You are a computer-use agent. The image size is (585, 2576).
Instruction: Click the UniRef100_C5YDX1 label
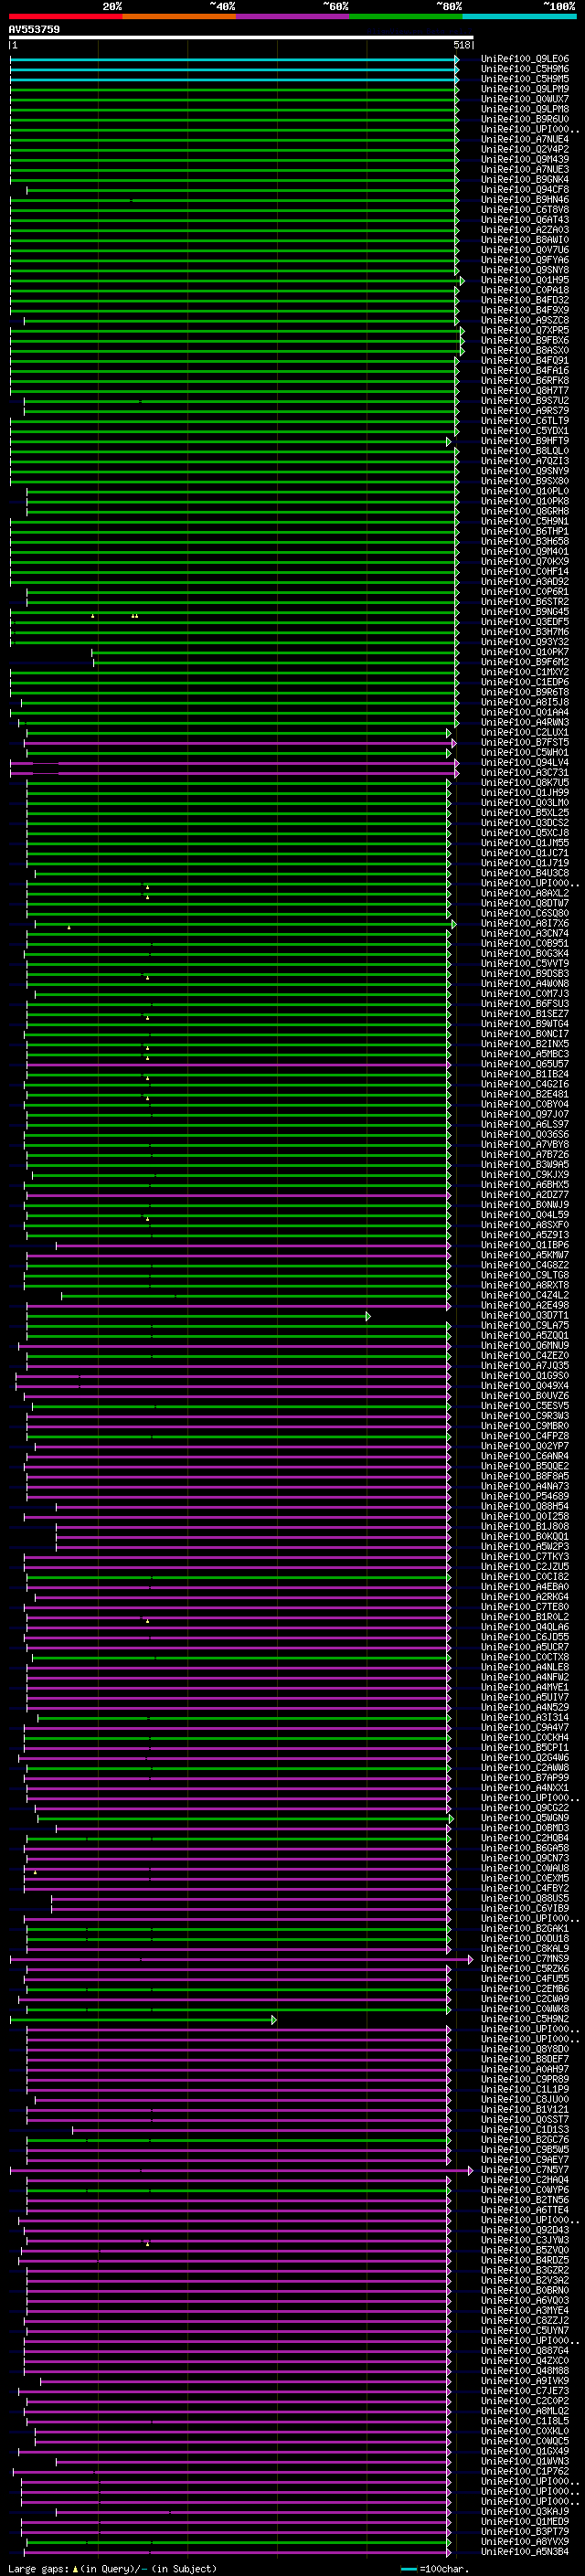point(525,431)
